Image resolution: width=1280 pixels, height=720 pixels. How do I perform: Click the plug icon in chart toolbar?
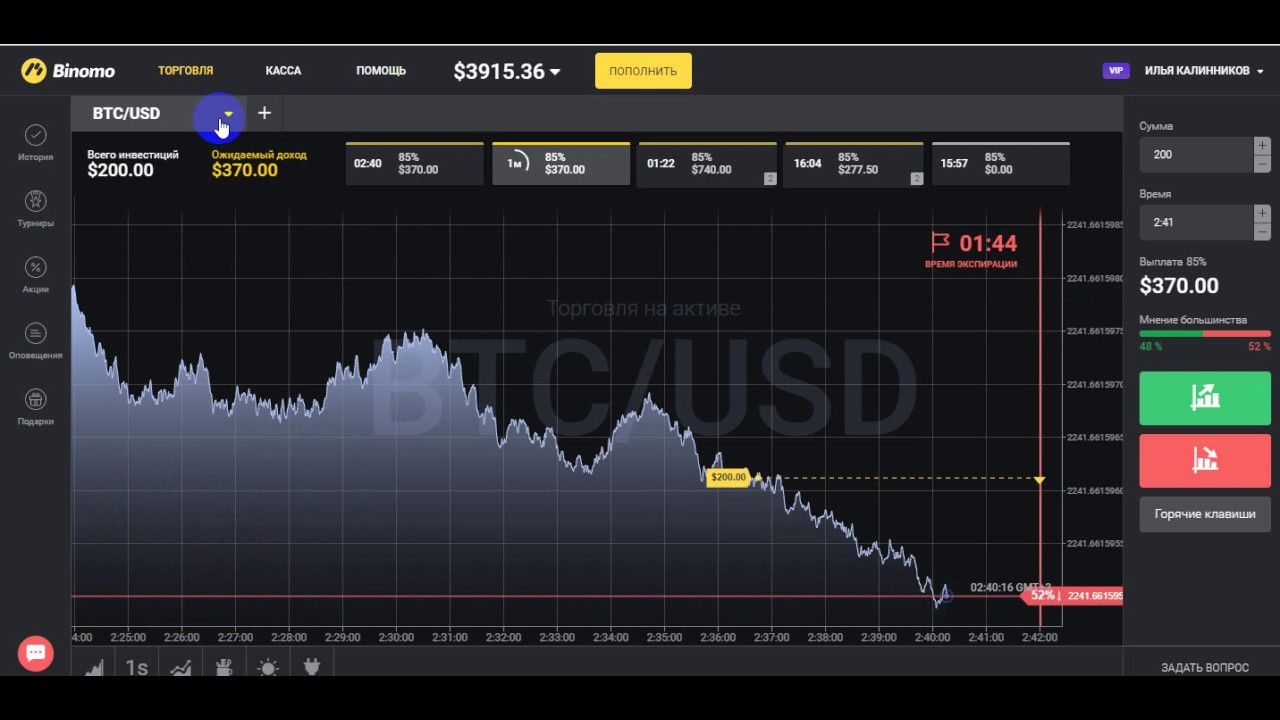pos(311,667)
